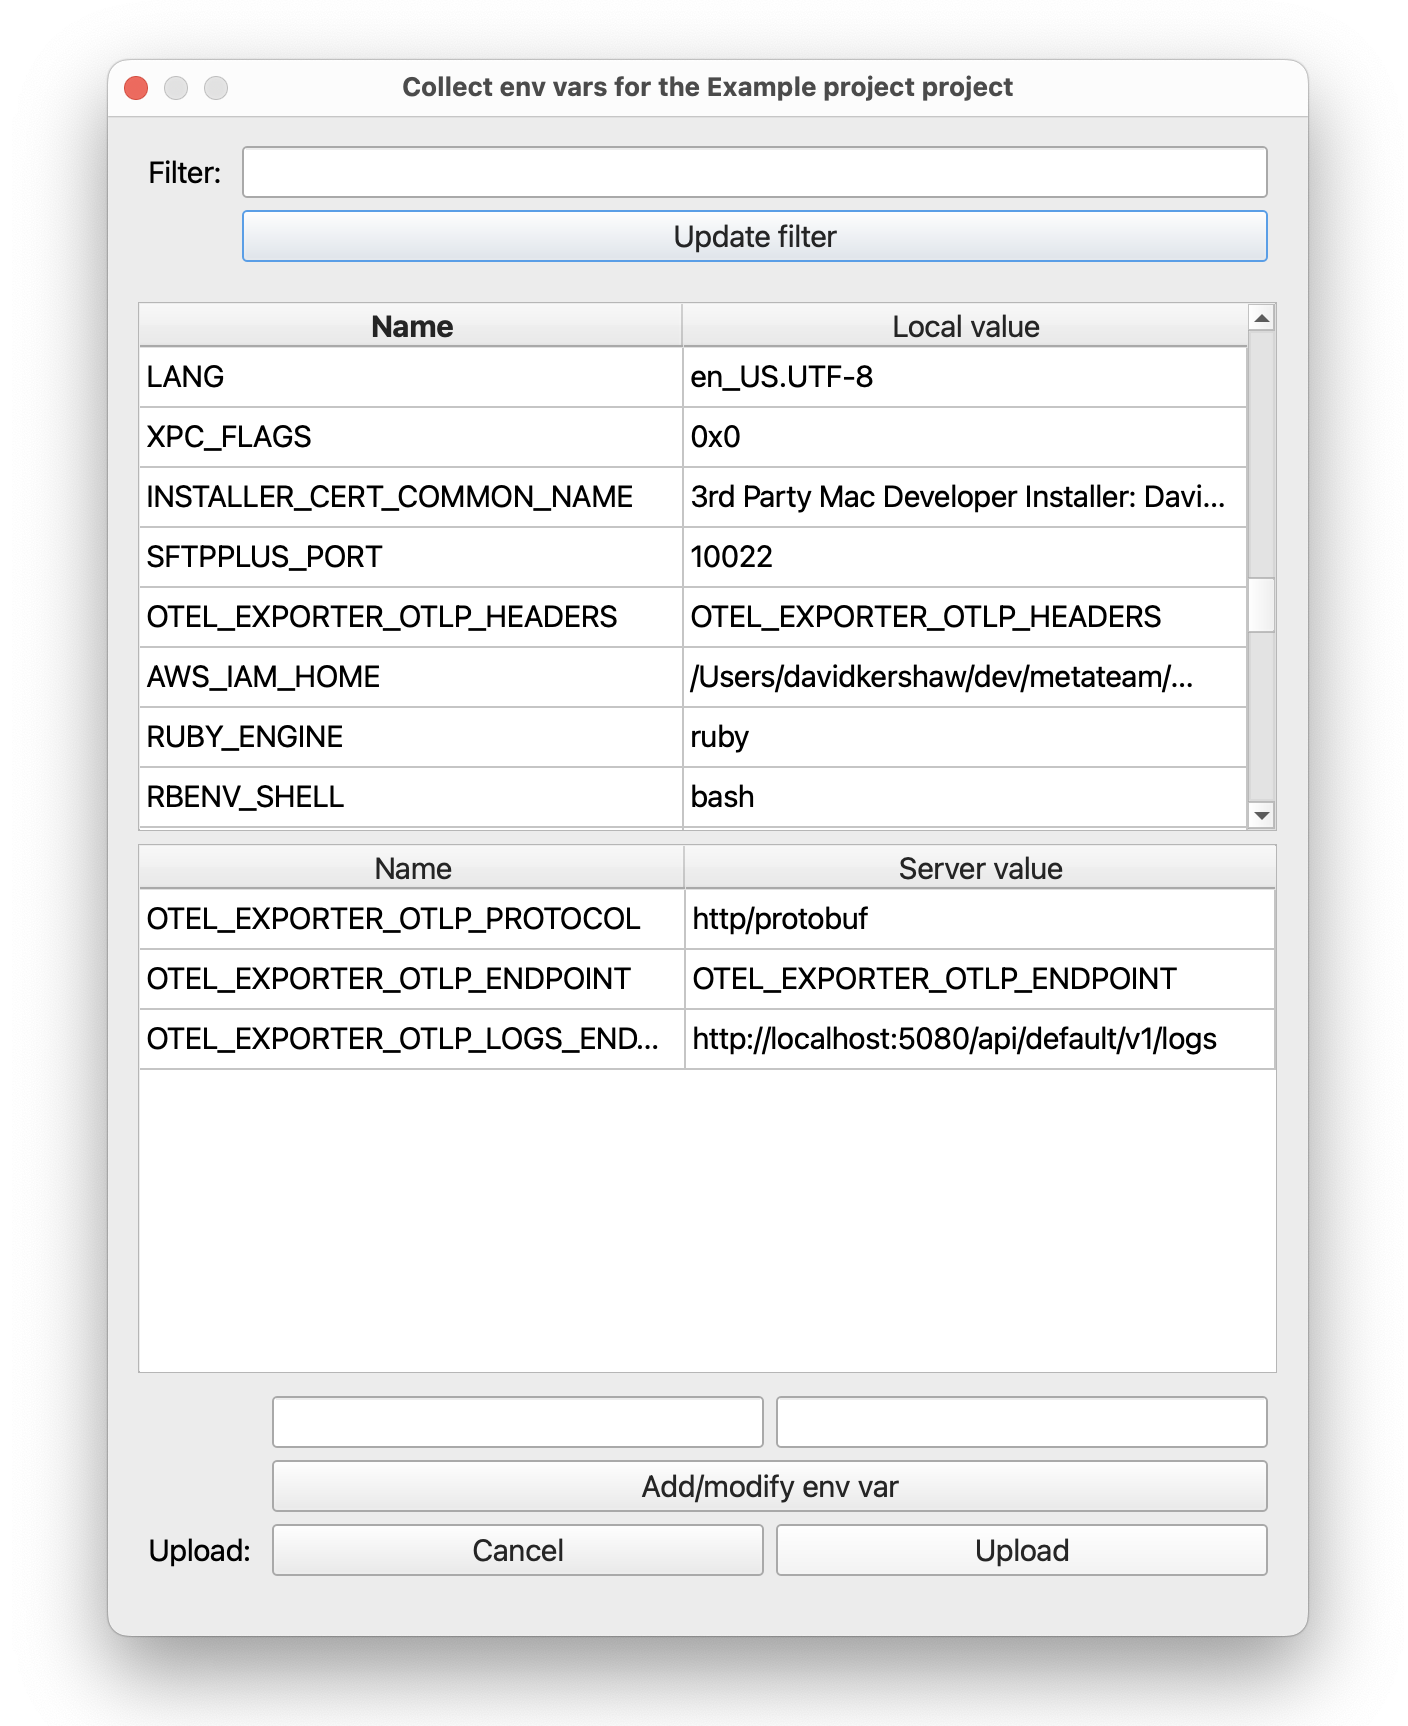Click the local table scrollbar thumb
The width and height of the screenshot is (1408, 1726).
point(1262,604)
